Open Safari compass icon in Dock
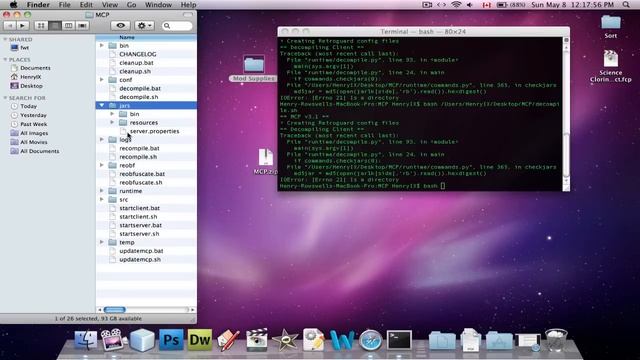The image size is (640, 360). pyautogui.click(x=371, y=340)
